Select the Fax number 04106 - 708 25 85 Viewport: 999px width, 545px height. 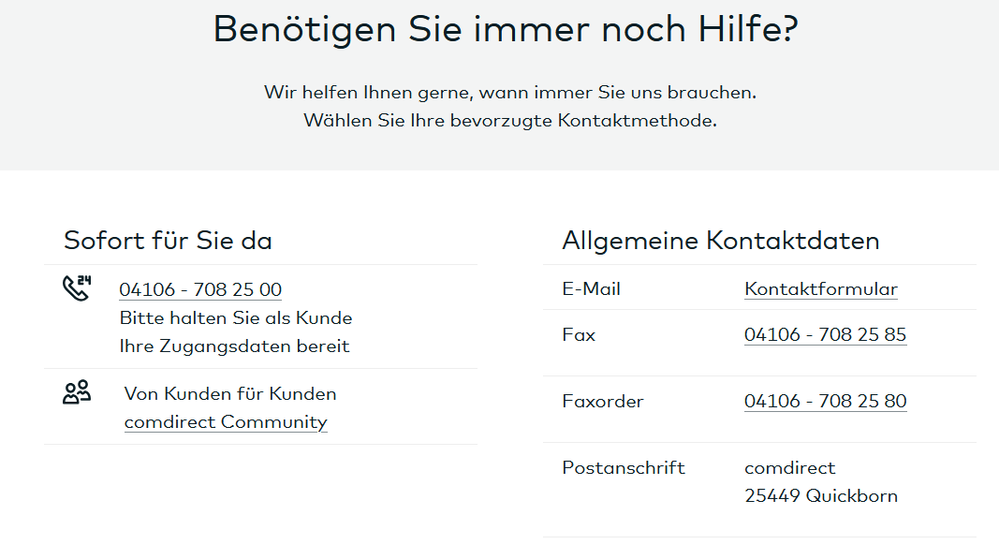coord(825,335)
